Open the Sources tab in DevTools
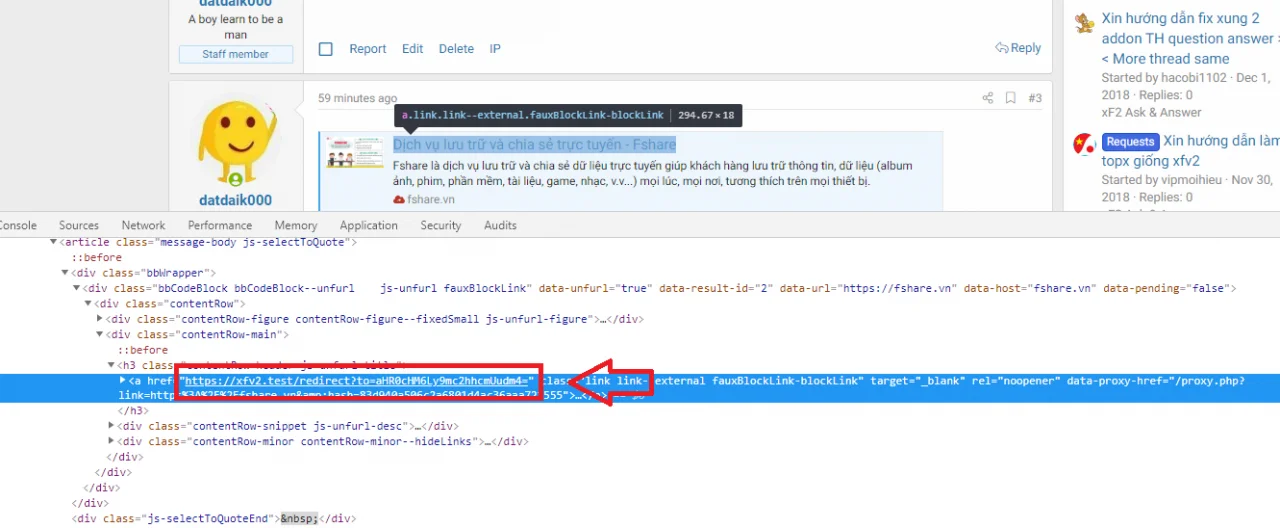The width and height of the screenshot is (1280, 528). (78, 225)
